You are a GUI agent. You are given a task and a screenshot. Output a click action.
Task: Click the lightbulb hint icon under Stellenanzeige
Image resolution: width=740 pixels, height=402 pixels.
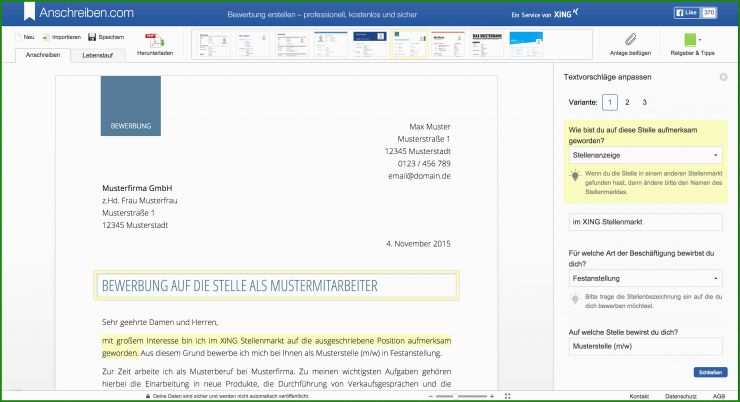pyautogui.click(x=575, y=176)
